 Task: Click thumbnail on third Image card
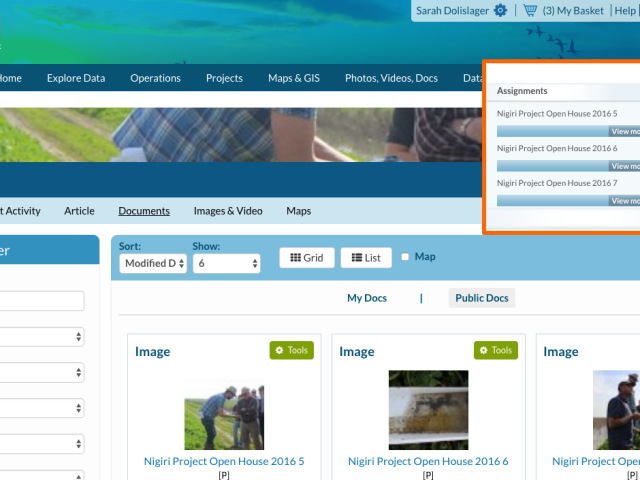point(616,410)
